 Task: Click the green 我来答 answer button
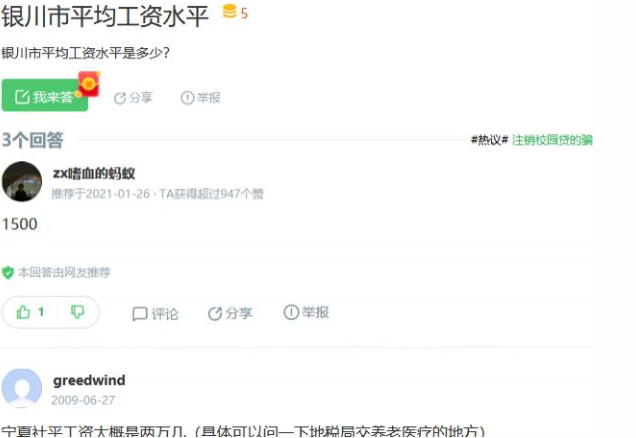45,96
